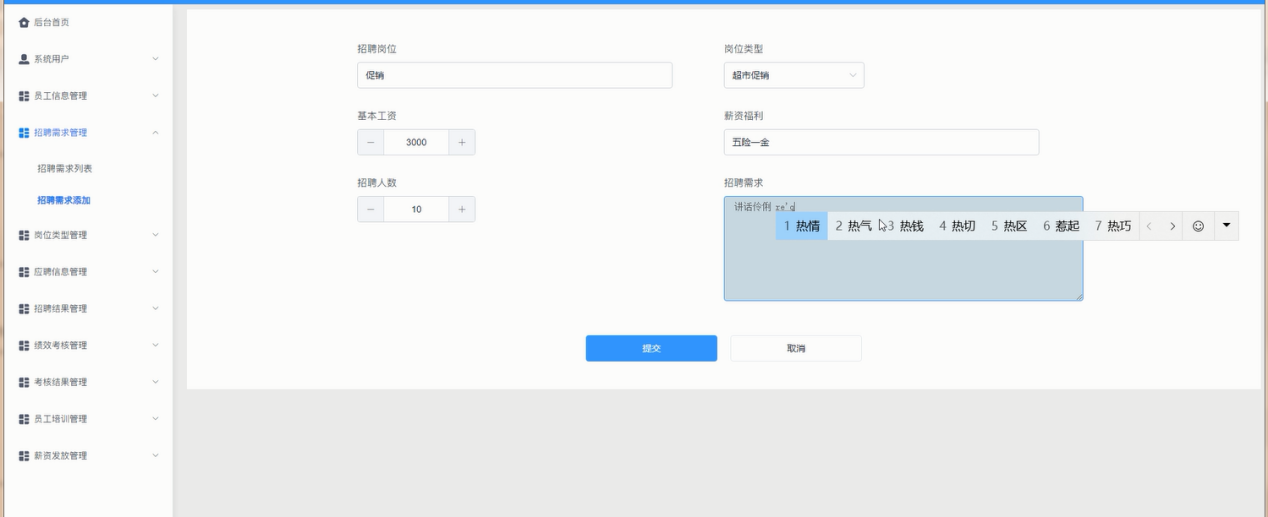Screen dimensions: 1268x517
Task: Click the user icon beside 系统用户
Action: point(25,59)
